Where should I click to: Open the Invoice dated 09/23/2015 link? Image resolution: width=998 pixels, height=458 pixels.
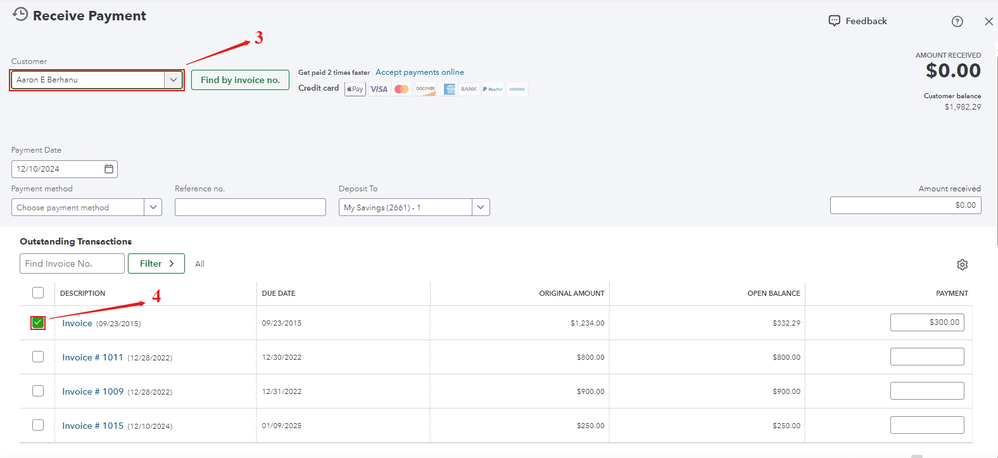[x=77, y=323]
